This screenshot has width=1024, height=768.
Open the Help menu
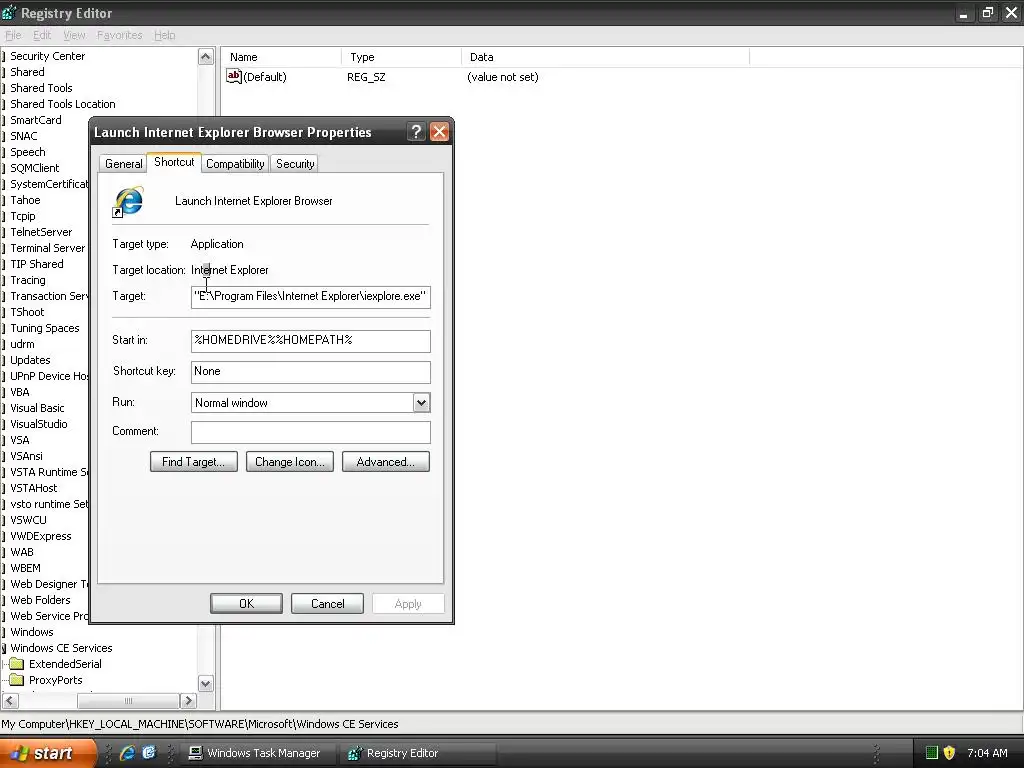click(165, 35)
